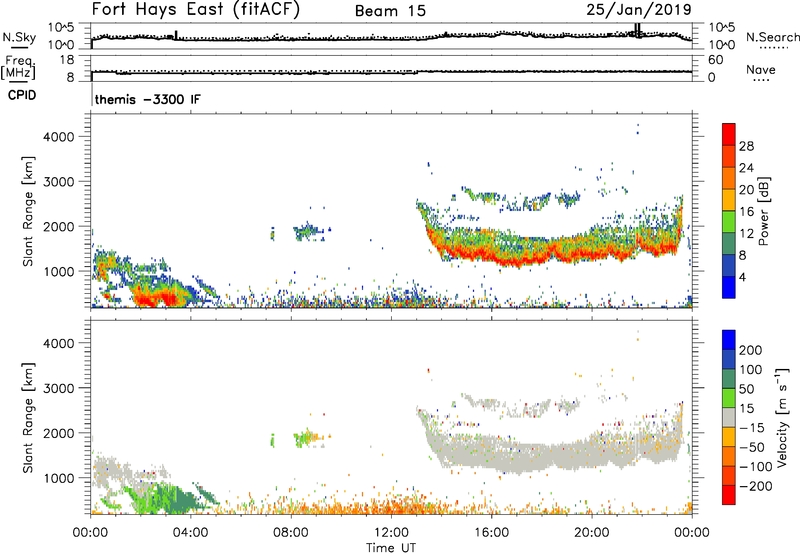Click the Slant Range label of Power panel

point(28,211)
